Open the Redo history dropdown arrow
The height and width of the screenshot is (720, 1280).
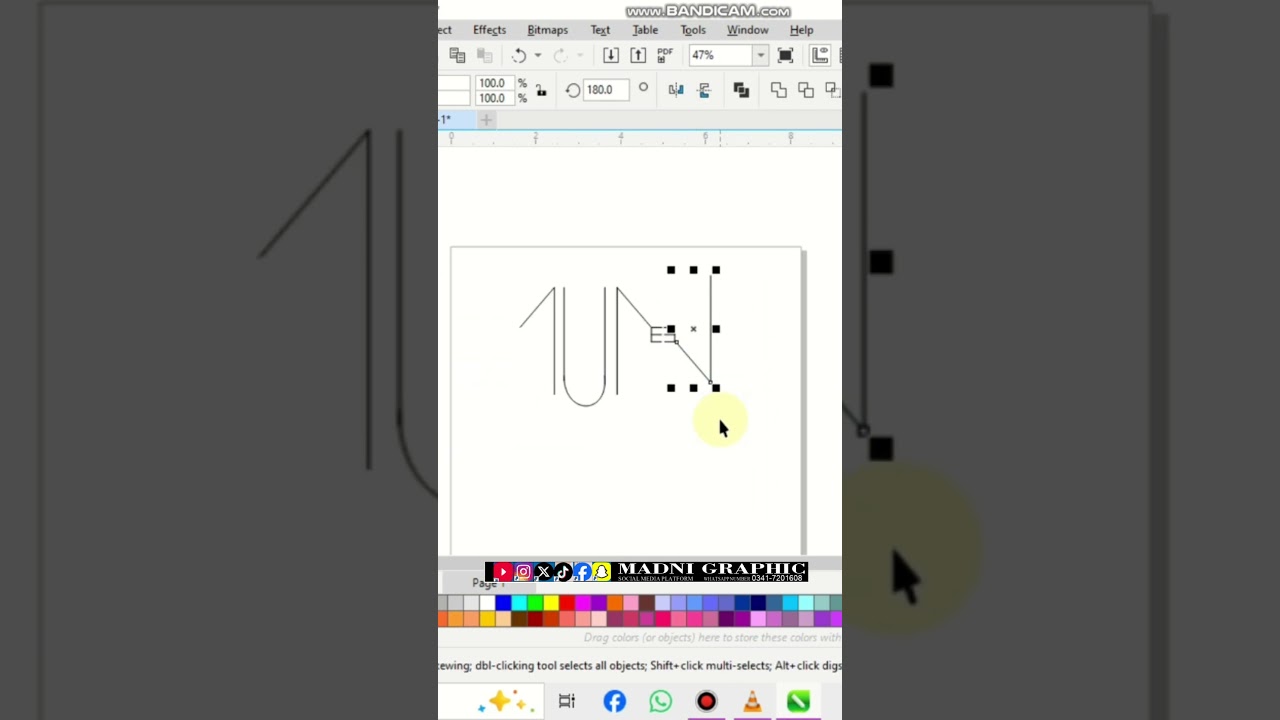(x=579, y=56)
